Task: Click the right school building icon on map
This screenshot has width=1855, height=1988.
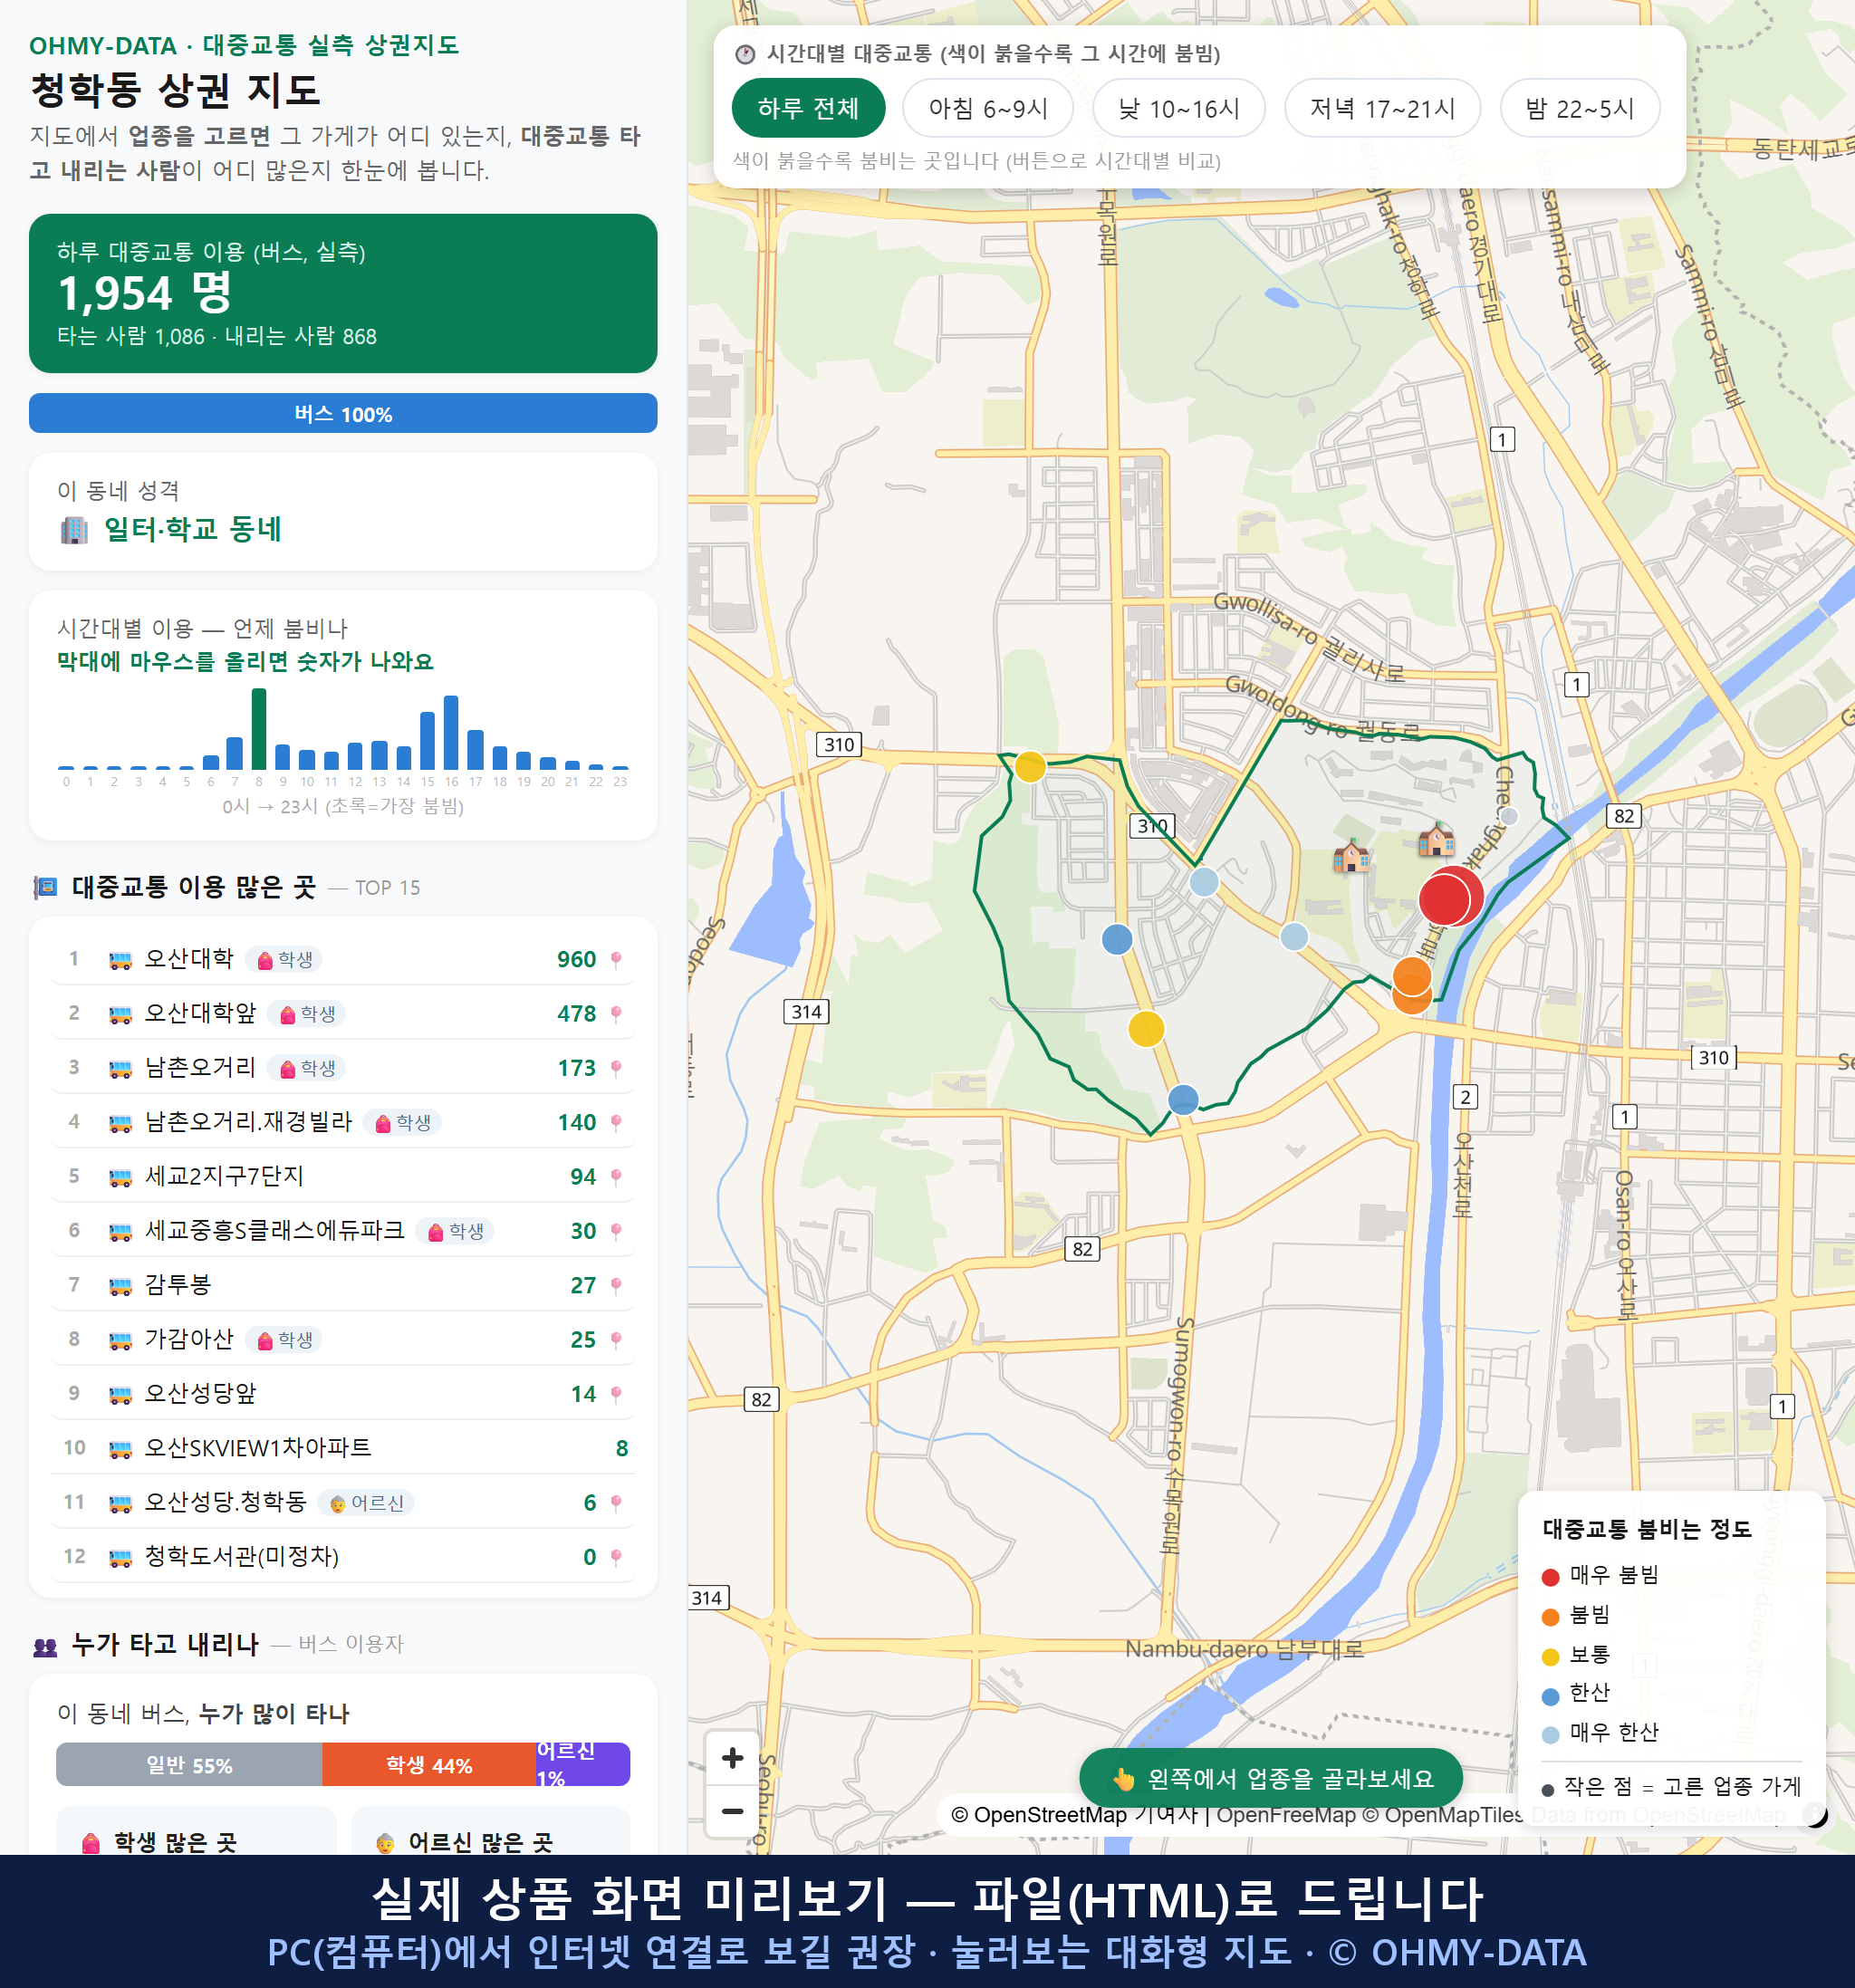Action: (1436, 840)
